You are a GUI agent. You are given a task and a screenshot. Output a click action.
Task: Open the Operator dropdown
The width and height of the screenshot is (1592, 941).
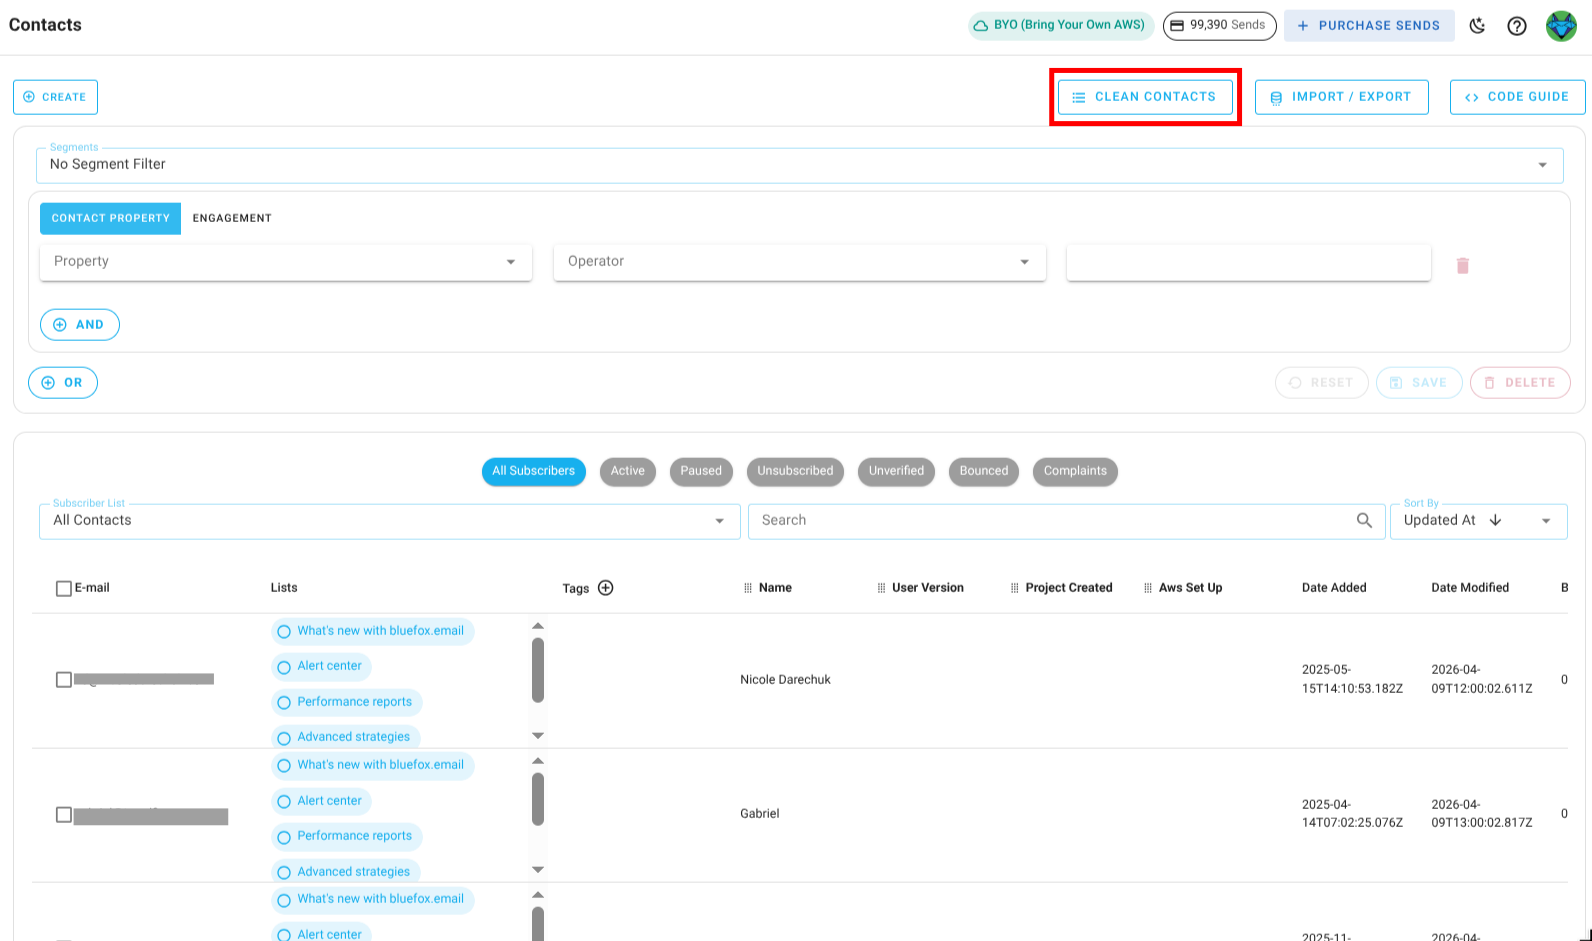[x=800, y=262]
